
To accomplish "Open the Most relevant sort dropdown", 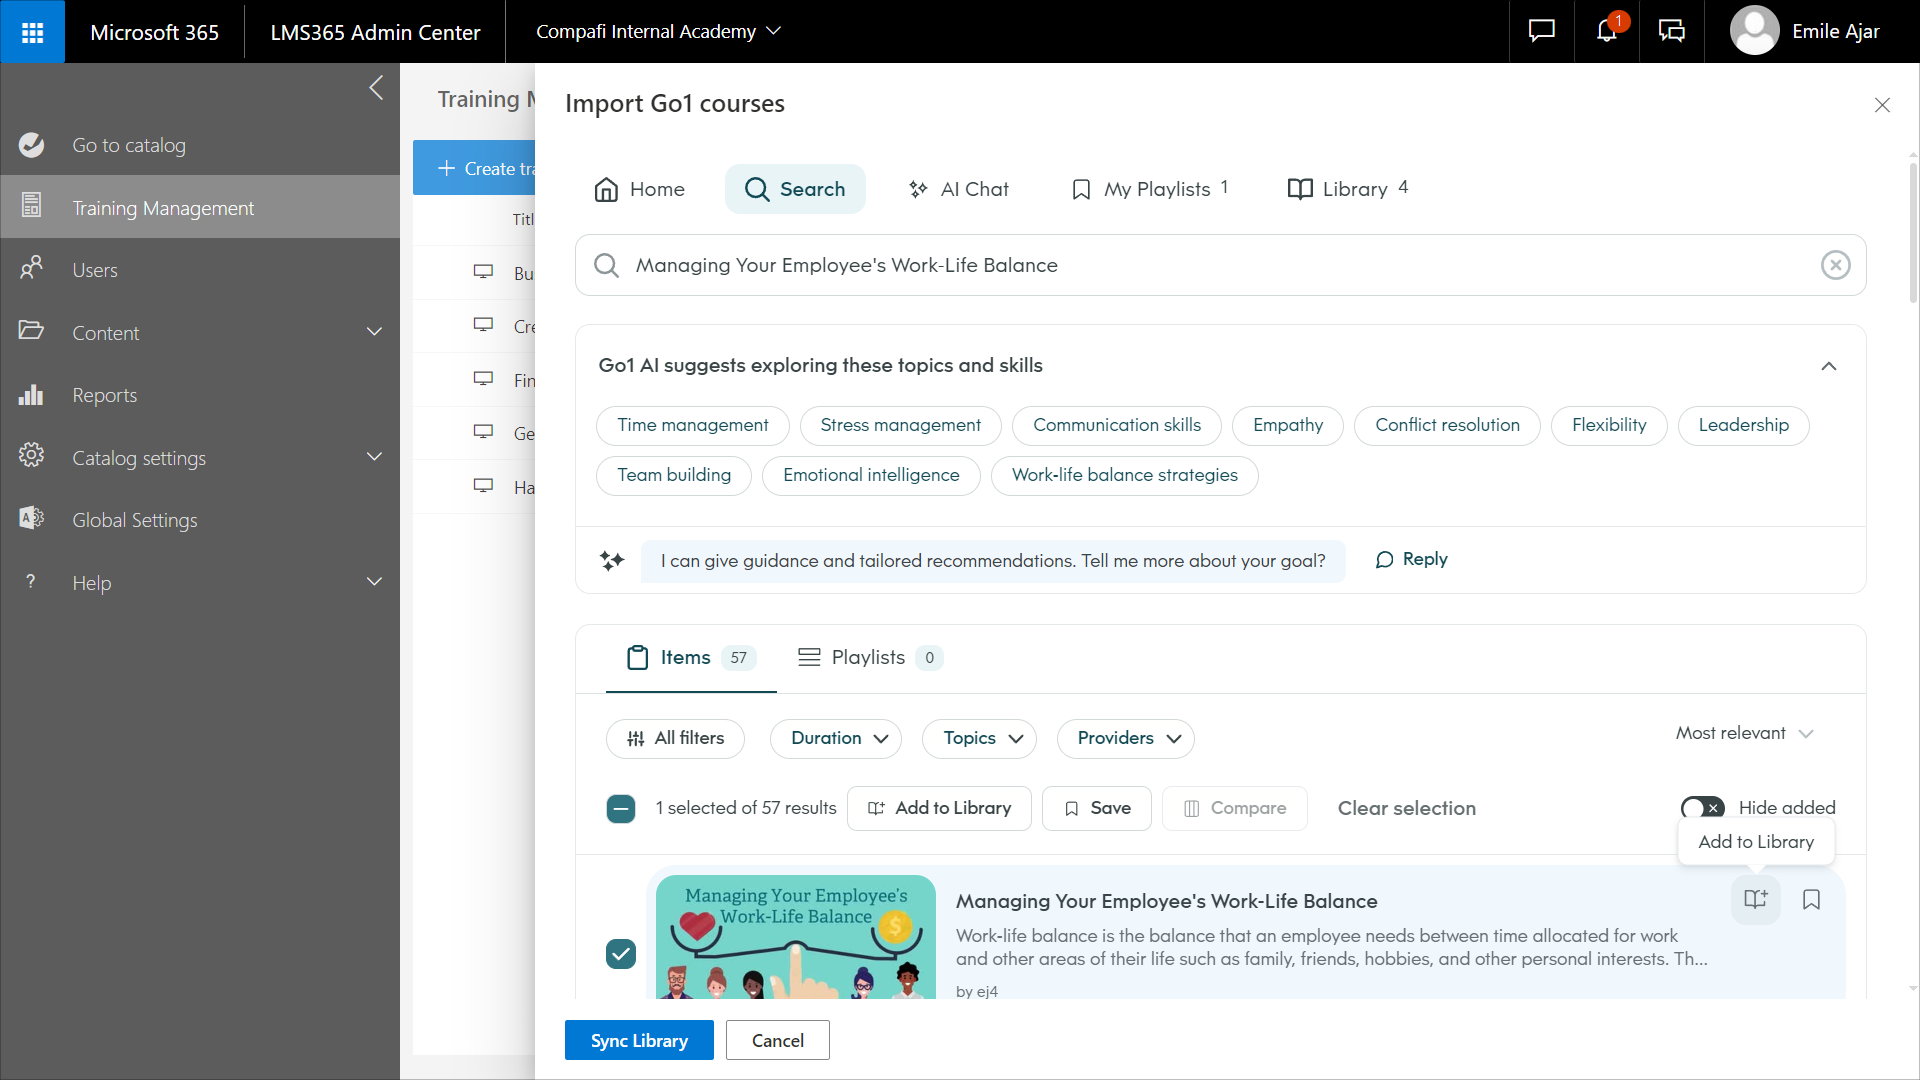I will tap(1744, 733).
